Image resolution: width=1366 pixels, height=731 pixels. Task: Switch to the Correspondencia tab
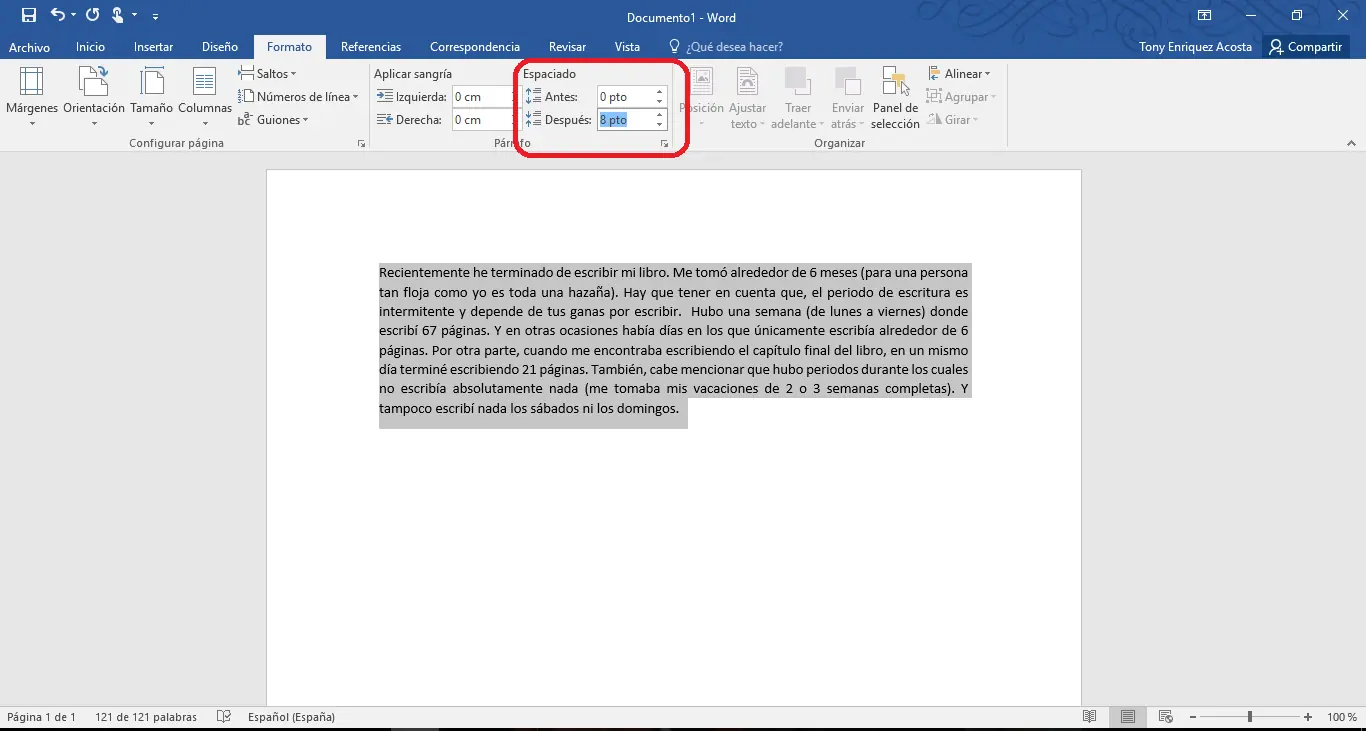pyautogui.click(x=477, y=47)
